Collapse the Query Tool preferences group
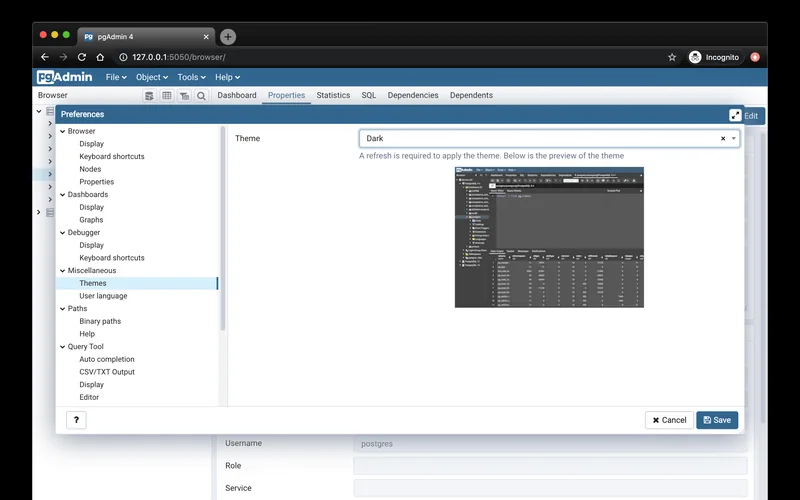 click(63, 346)
